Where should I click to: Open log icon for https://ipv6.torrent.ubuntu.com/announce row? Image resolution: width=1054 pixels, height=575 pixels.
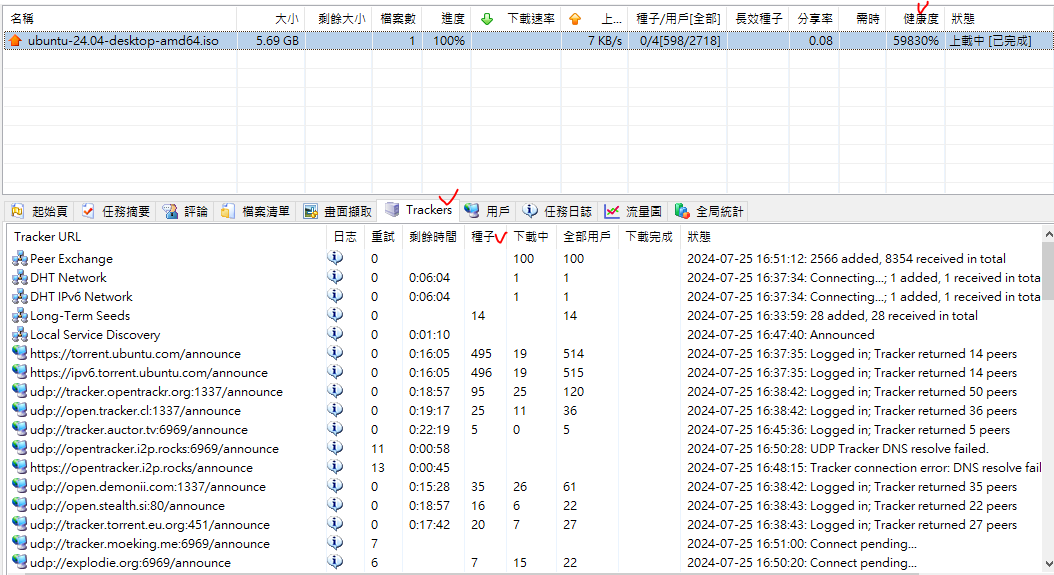[x=335, y=371]
